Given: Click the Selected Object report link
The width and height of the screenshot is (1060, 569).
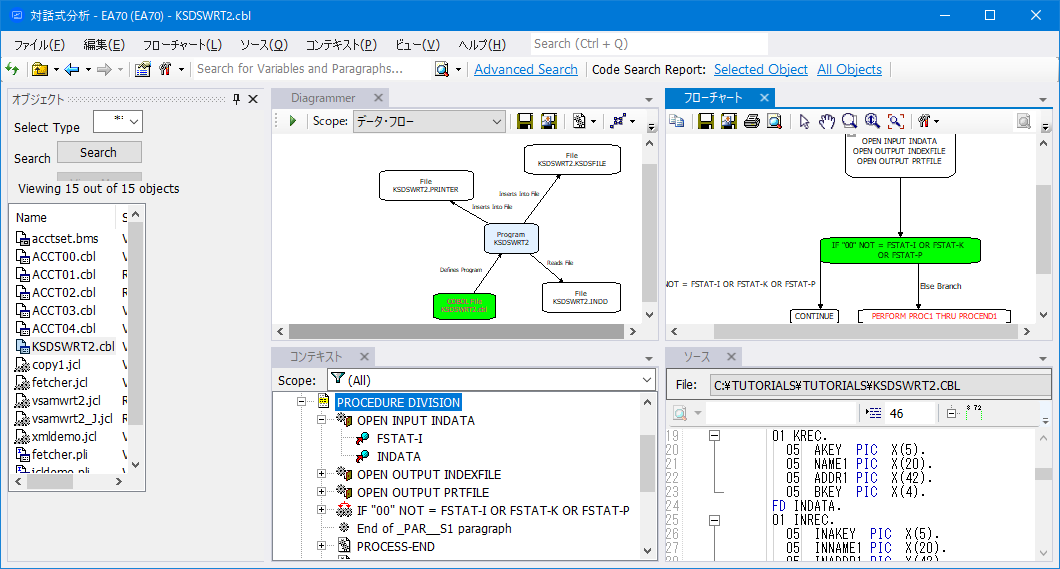Looking at the screenshot, I should point(761,70).
